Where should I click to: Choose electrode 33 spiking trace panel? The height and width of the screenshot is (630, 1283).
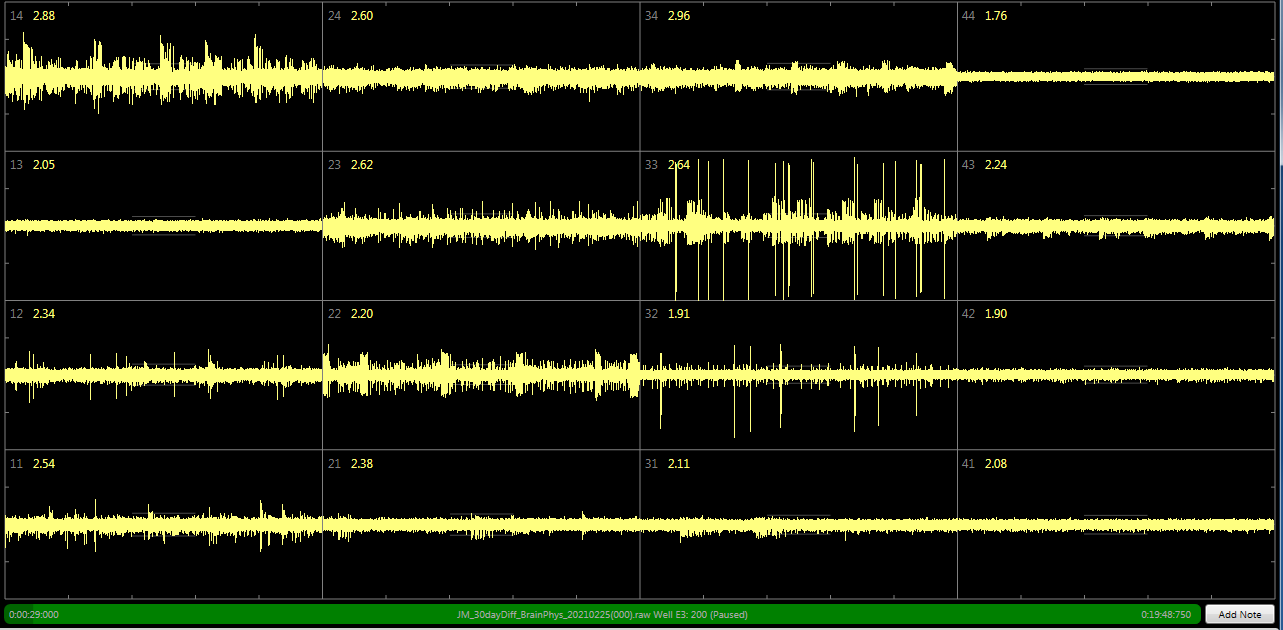[x=798, y=226]
